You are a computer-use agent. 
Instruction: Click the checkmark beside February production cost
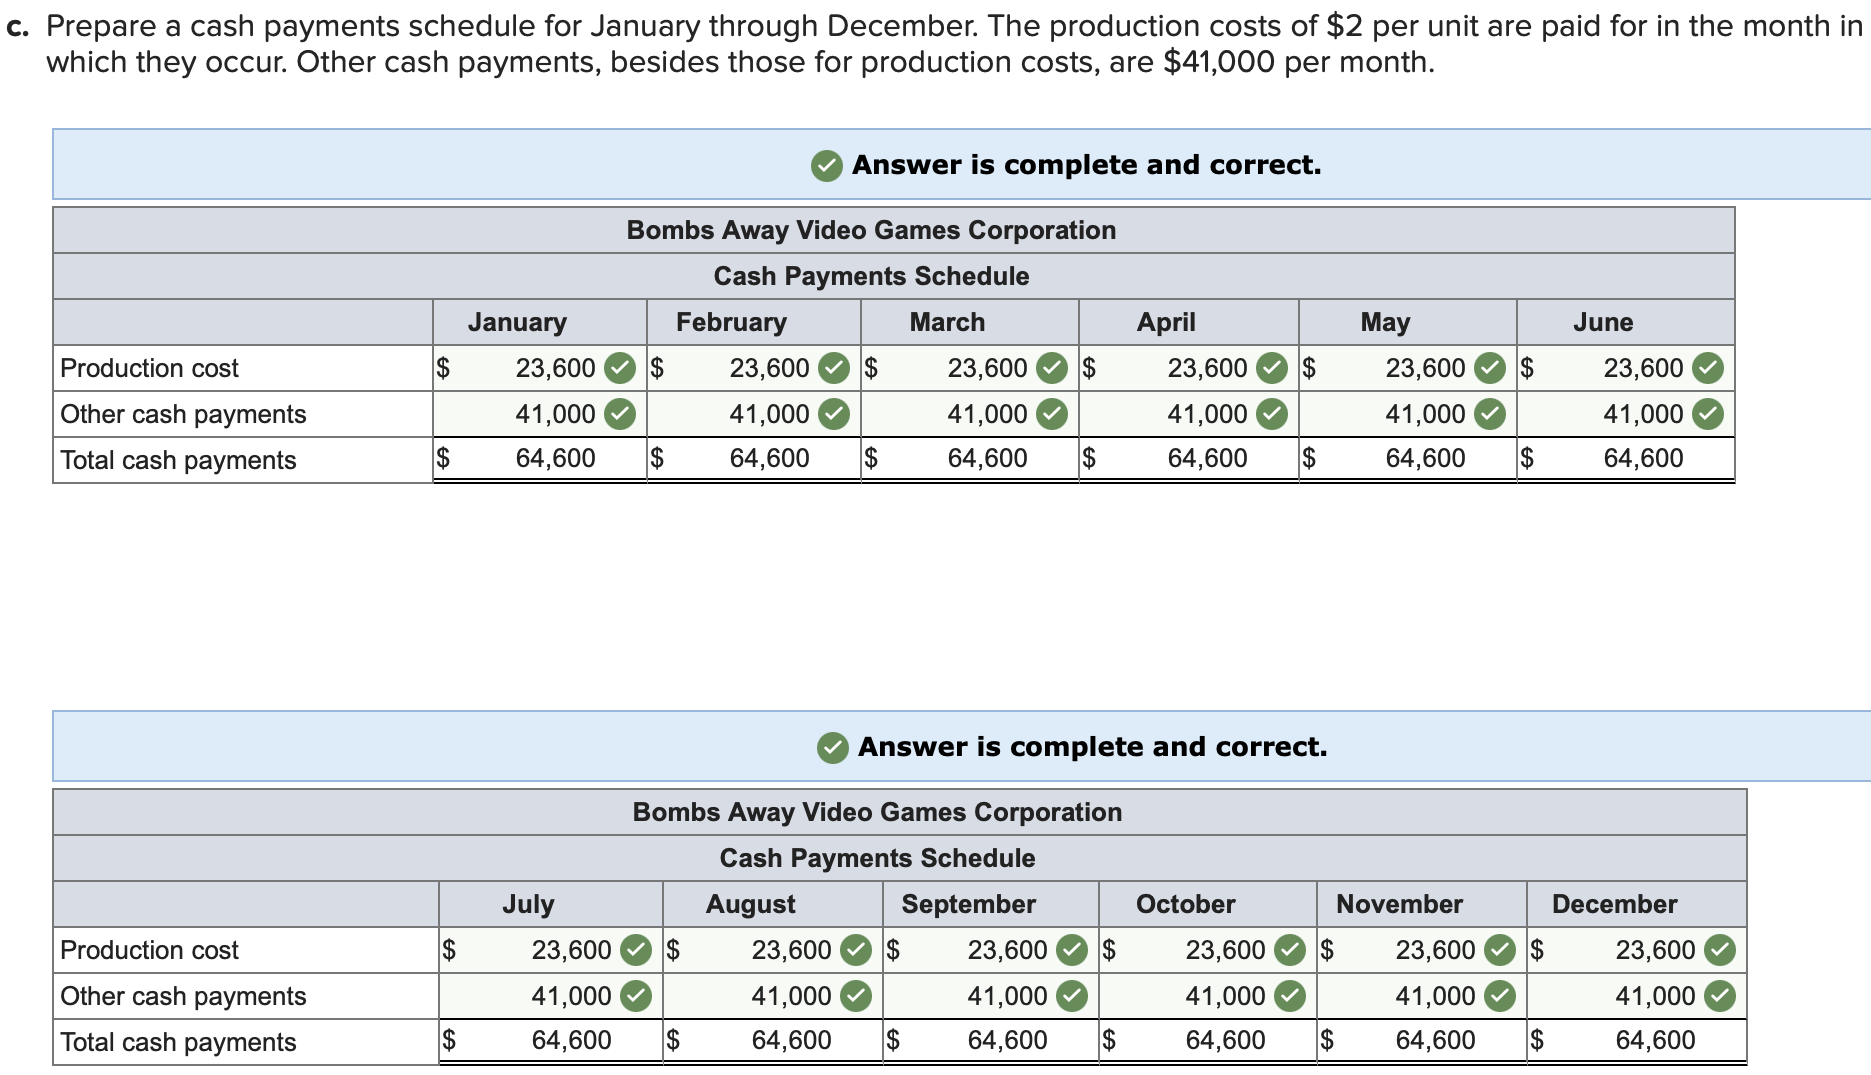coord(835,368)
